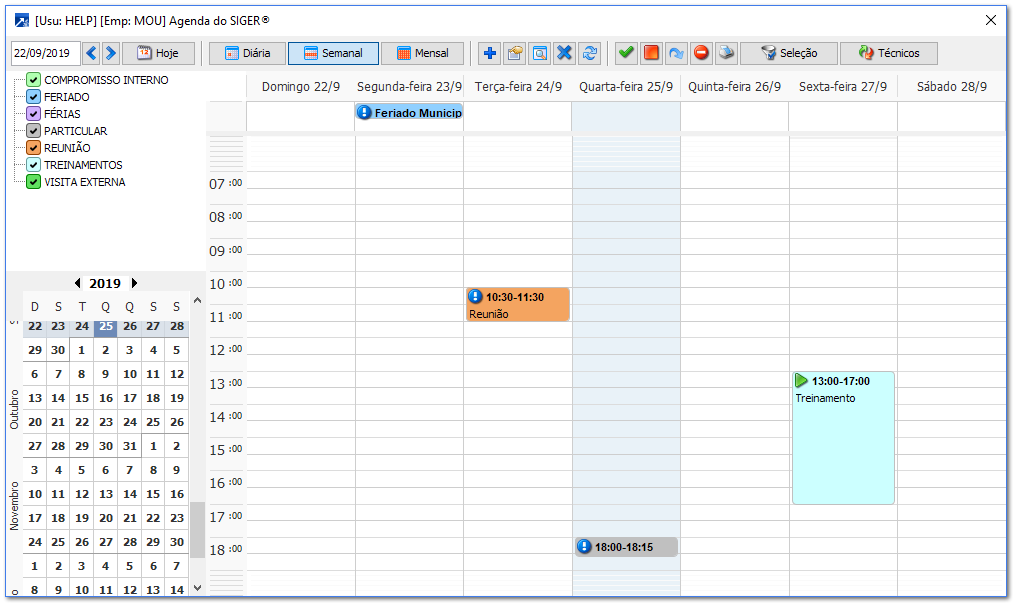The image size is (1030, 613).
Task: Open the Diária view
Action: (x=247, y=53)
